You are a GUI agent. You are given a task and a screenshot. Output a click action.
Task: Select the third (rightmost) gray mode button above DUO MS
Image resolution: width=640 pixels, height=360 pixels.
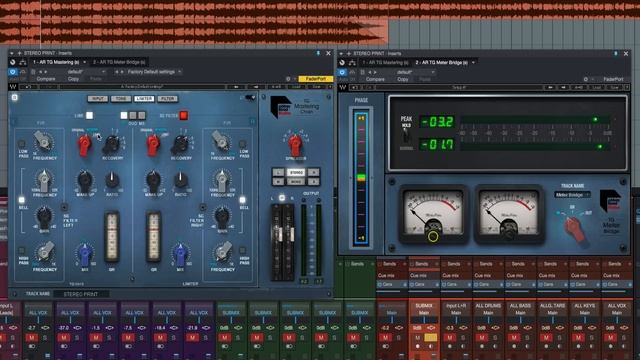point(142,116)
